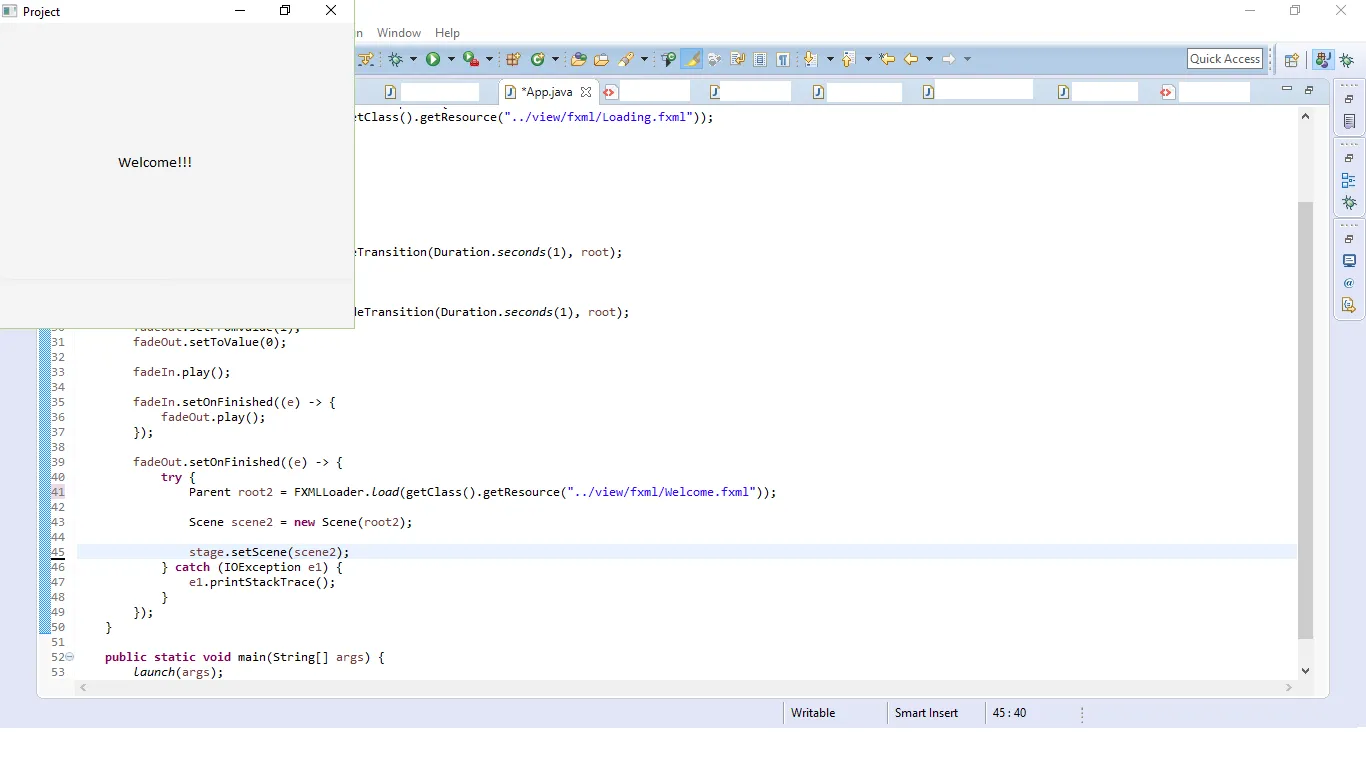The image size is (1366, 768).
Task: Click the vertical scrollbar thumb of the code editor
Action: pyautogui.click(x=1305, y=420)
